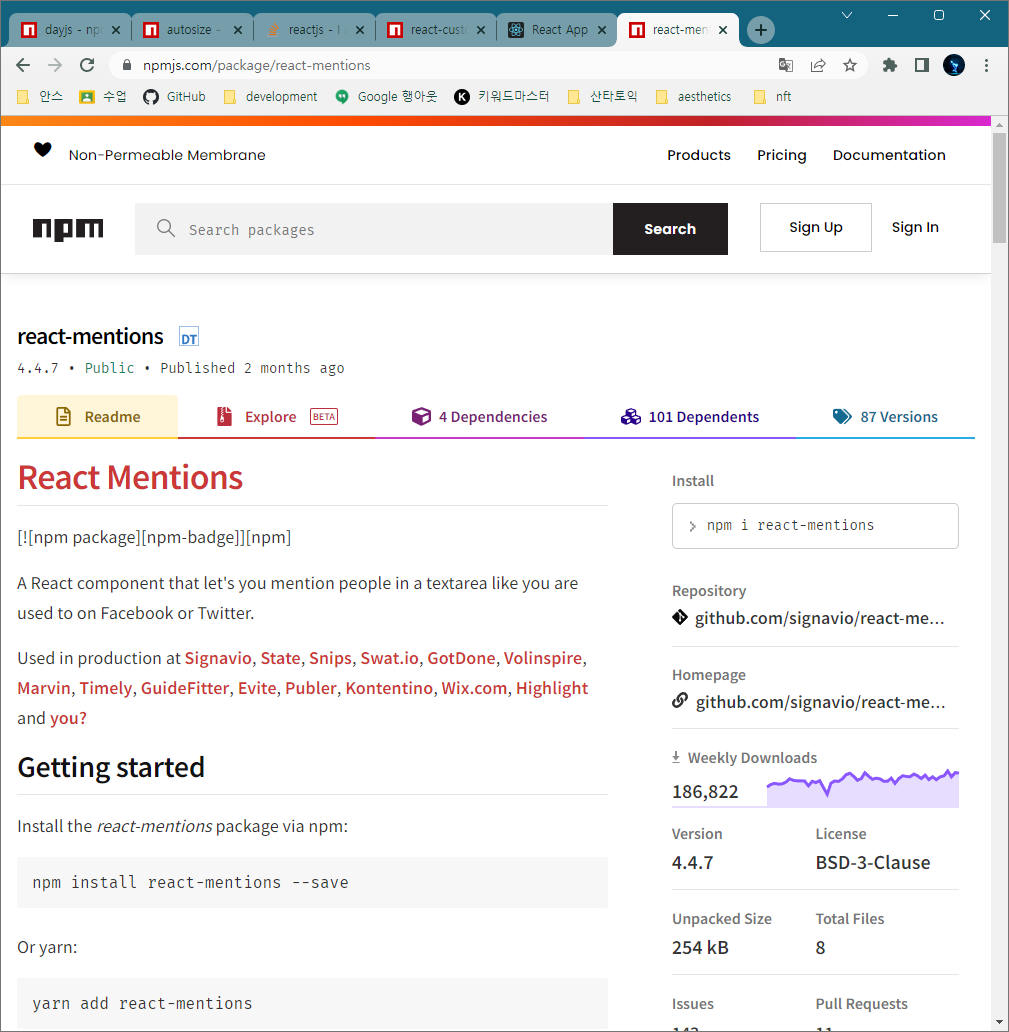
Task: Click the weekly downloads arrow icon
Action: coord(676,757)
